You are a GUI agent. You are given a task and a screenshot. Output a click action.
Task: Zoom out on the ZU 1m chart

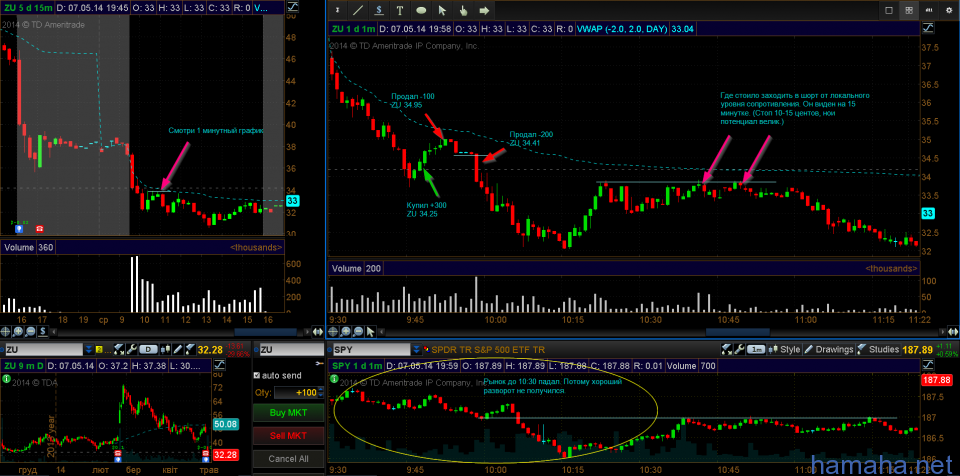pos(358,331)
